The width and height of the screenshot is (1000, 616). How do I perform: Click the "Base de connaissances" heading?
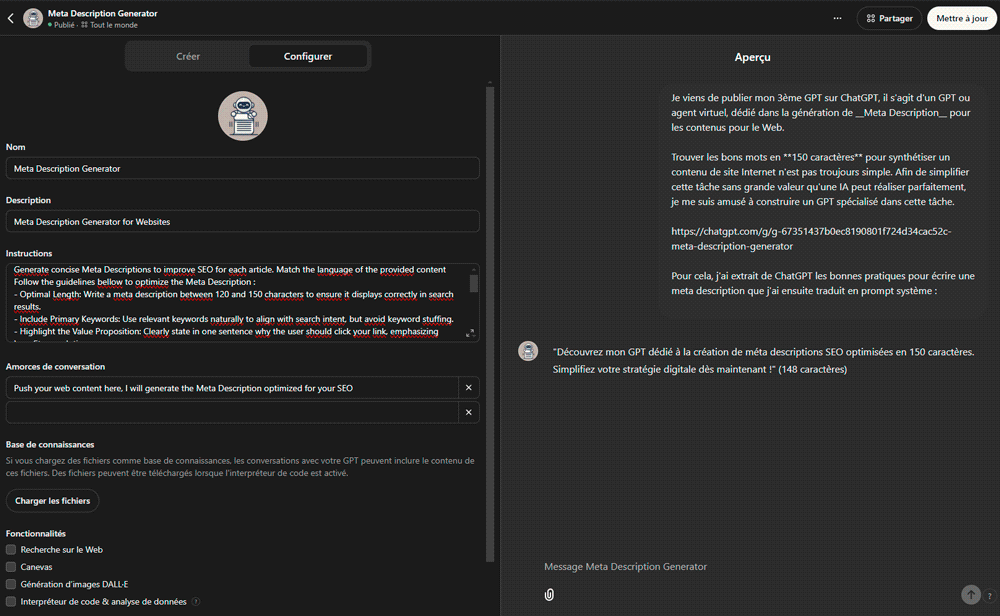(50, 444)
